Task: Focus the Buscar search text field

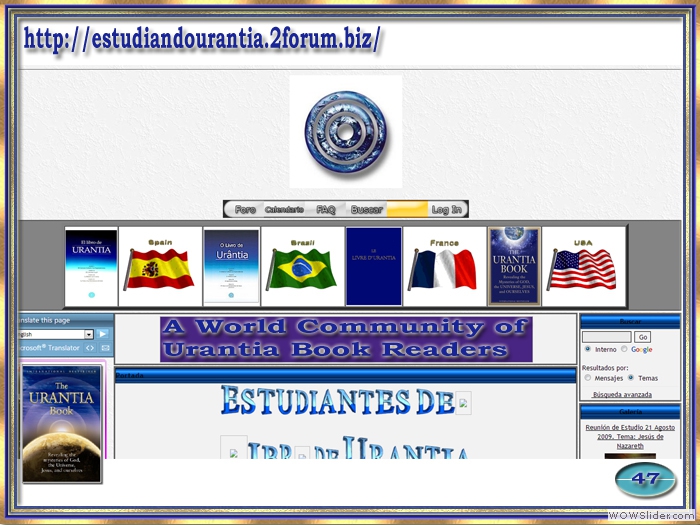Action: click(x=607, y=337)
